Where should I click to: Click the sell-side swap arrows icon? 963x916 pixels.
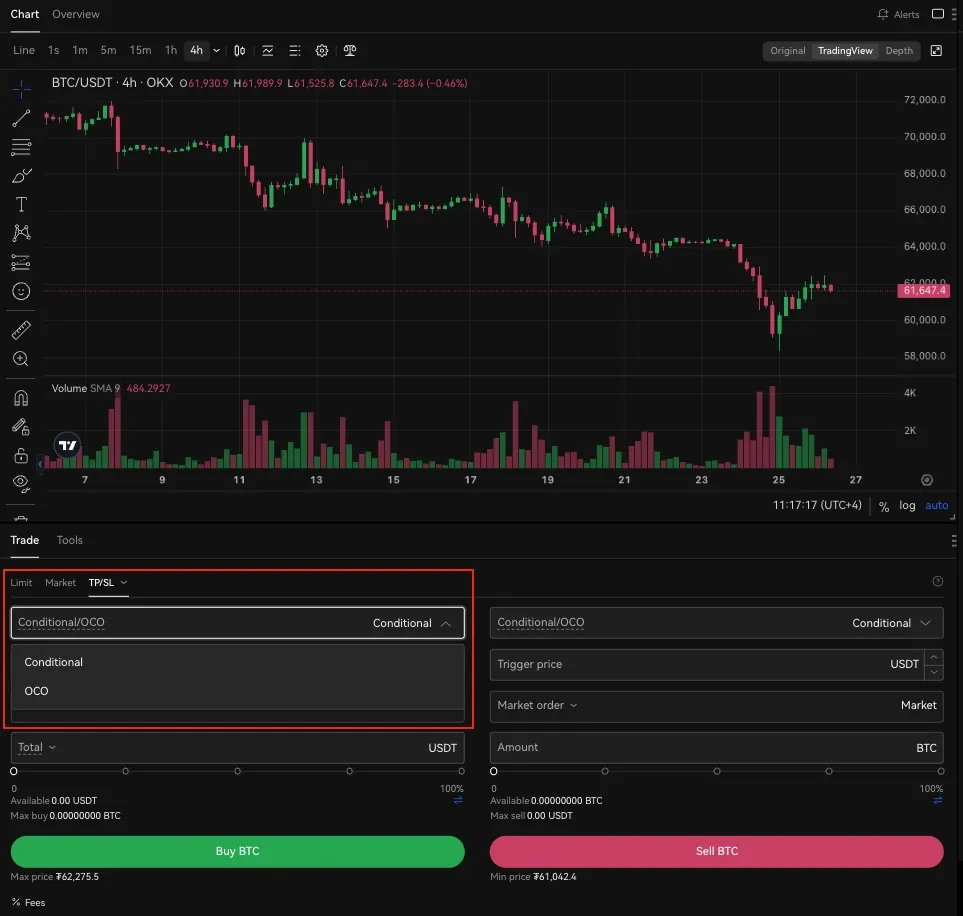pos(937,801)
